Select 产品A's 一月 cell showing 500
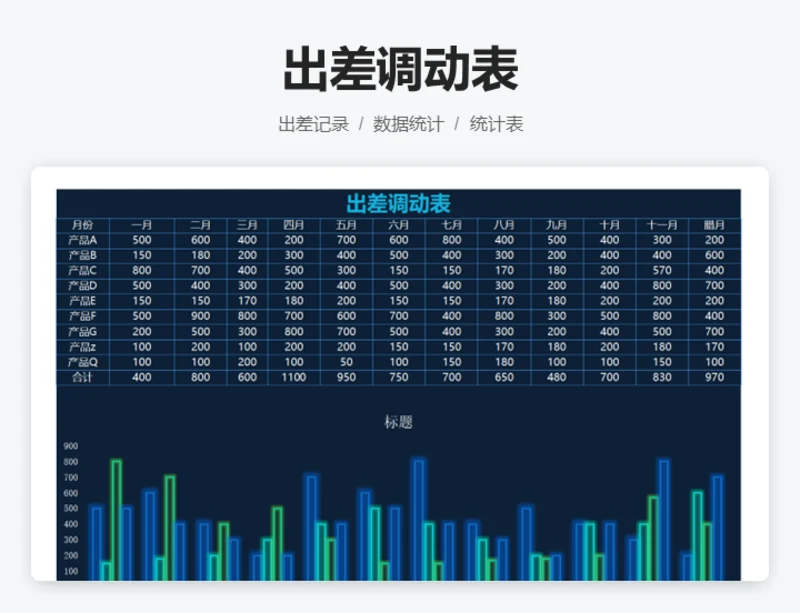The width and height of the screenshot is (800, 613). (x=142, y=240)
